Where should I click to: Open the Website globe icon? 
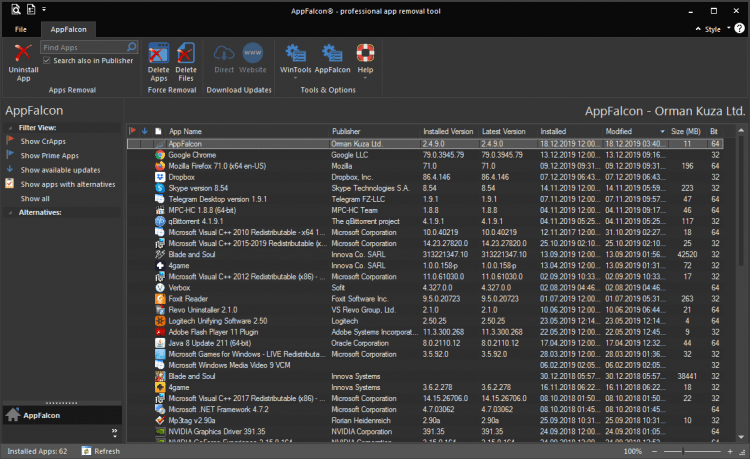click(253, 52)
